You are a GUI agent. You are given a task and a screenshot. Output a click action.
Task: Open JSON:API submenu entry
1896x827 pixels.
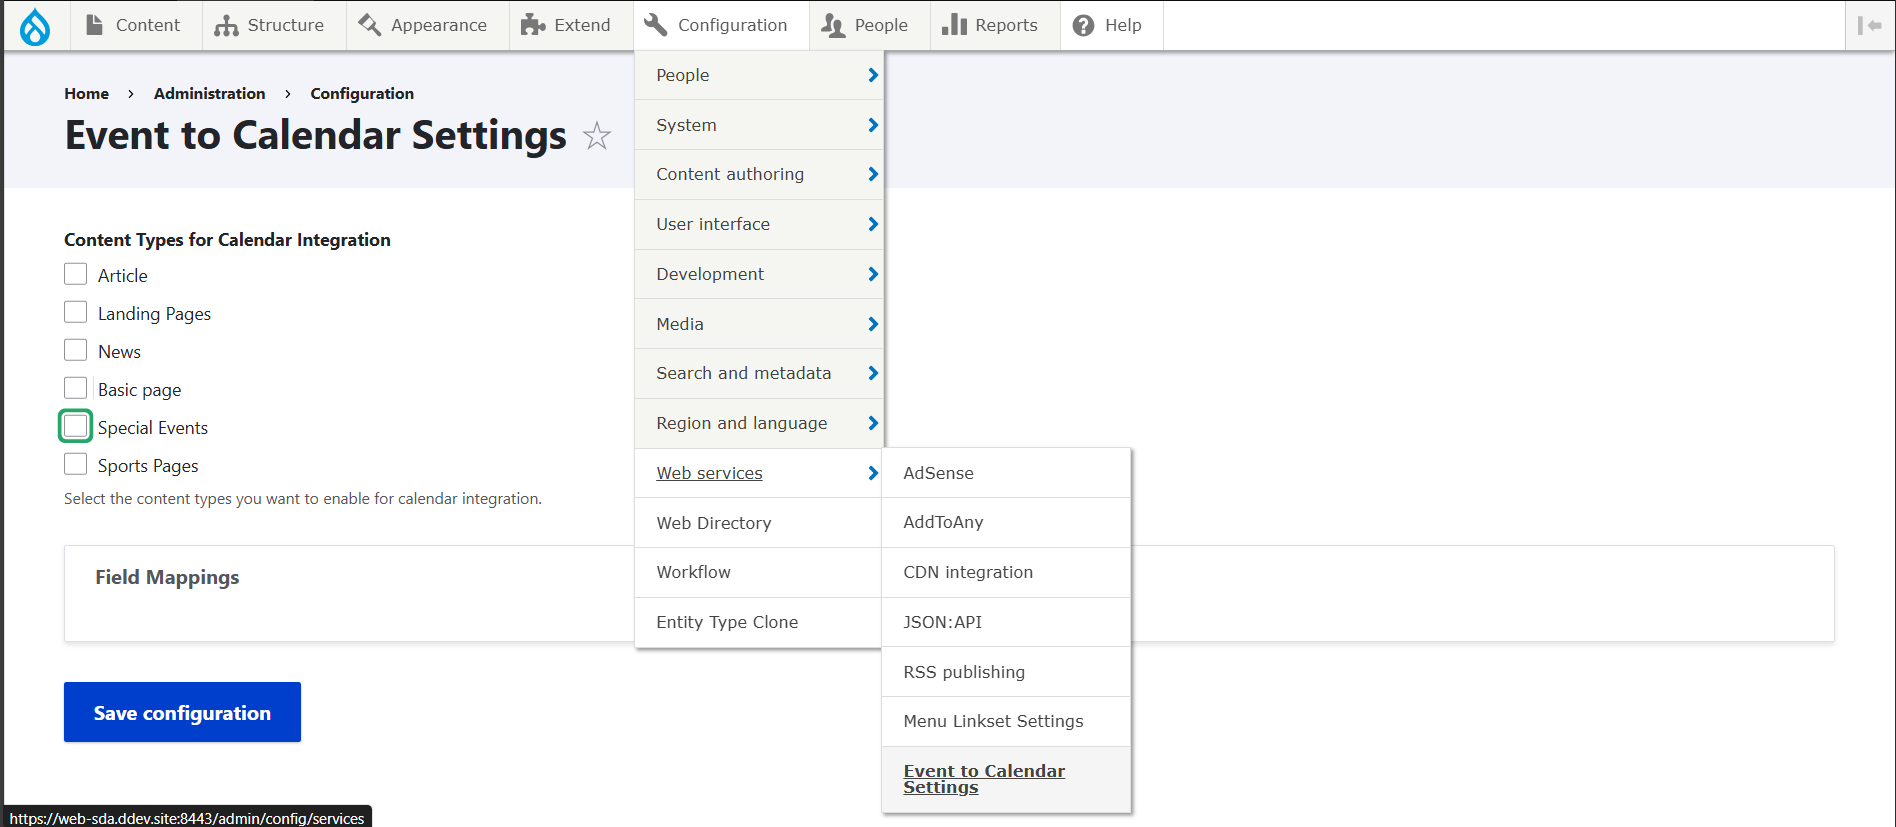click(x=1006, y=622)
